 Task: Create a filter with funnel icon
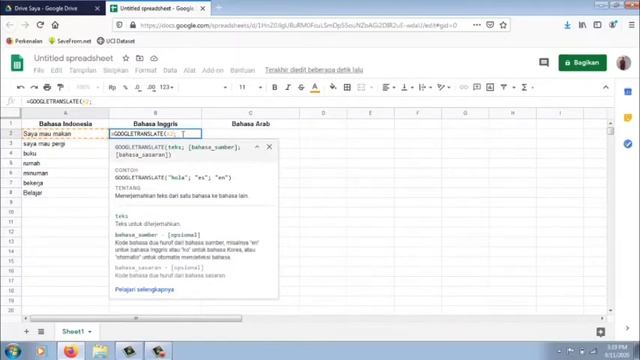[x=504, y=87]
